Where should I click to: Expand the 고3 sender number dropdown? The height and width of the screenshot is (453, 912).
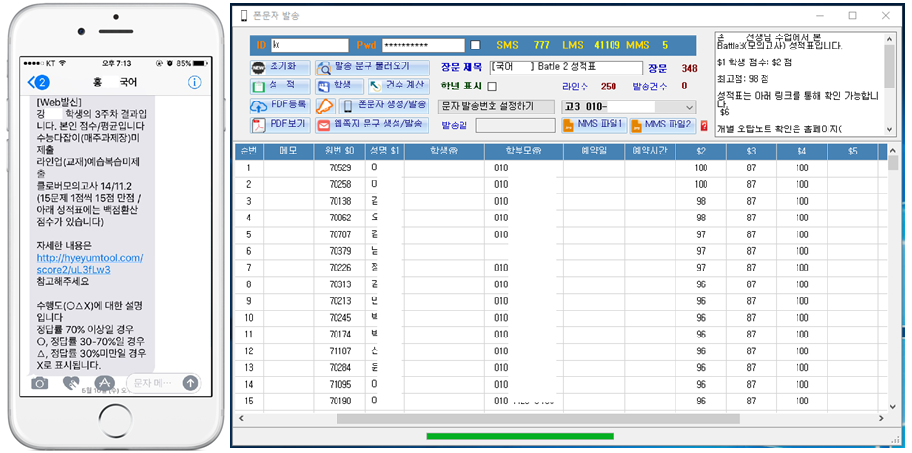(x=689, y=107)
